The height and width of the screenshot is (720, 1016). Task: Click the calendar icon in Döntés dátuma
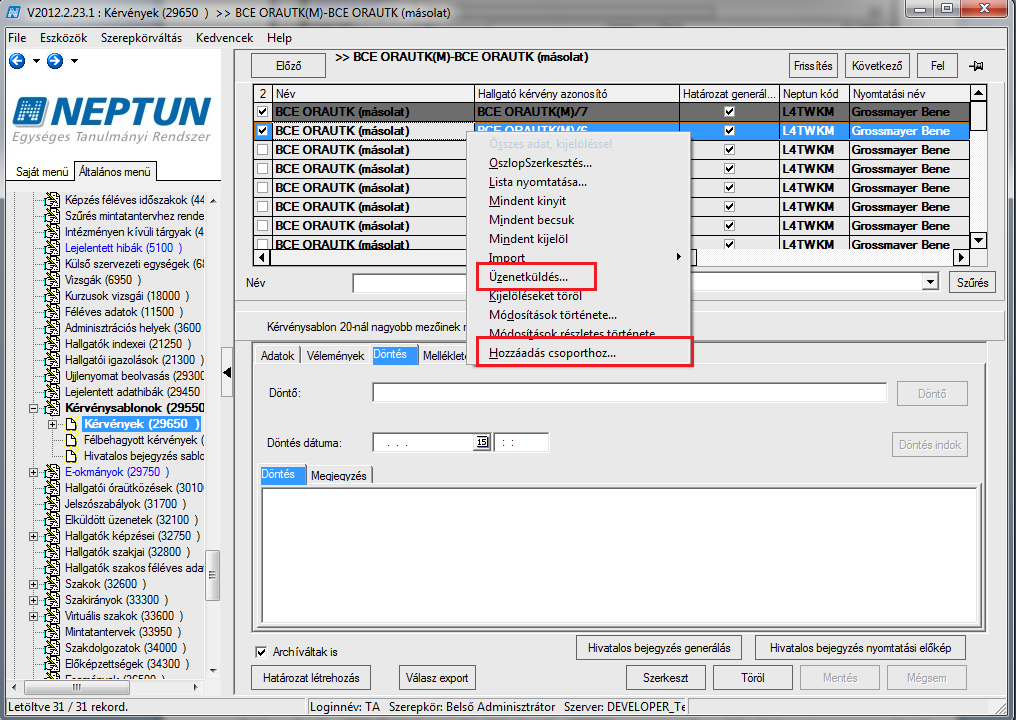(x=482, y=442)
